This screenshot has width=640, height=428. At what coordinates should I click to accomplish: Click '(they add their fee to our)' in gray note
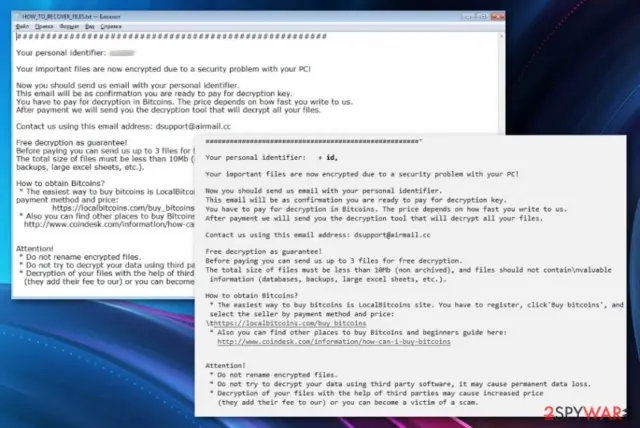tap(348, 402)
